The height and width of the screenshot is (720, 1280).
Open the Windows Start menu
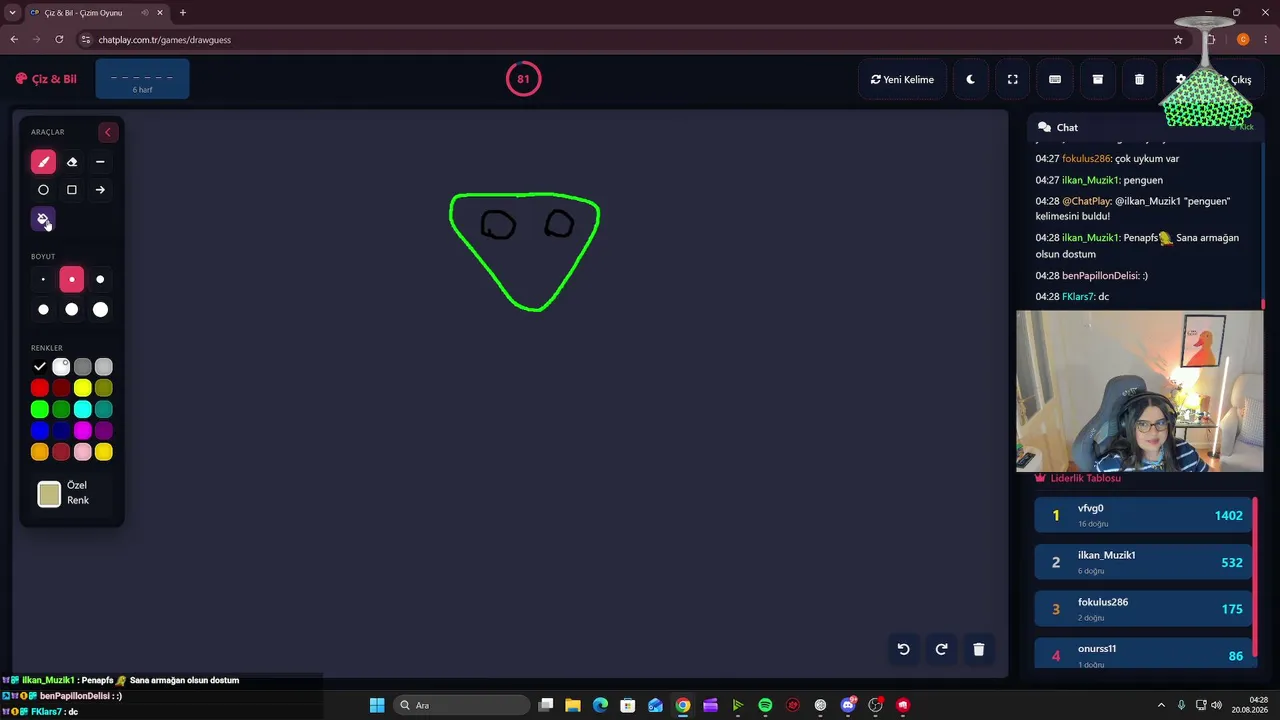(x=377, y=705)
